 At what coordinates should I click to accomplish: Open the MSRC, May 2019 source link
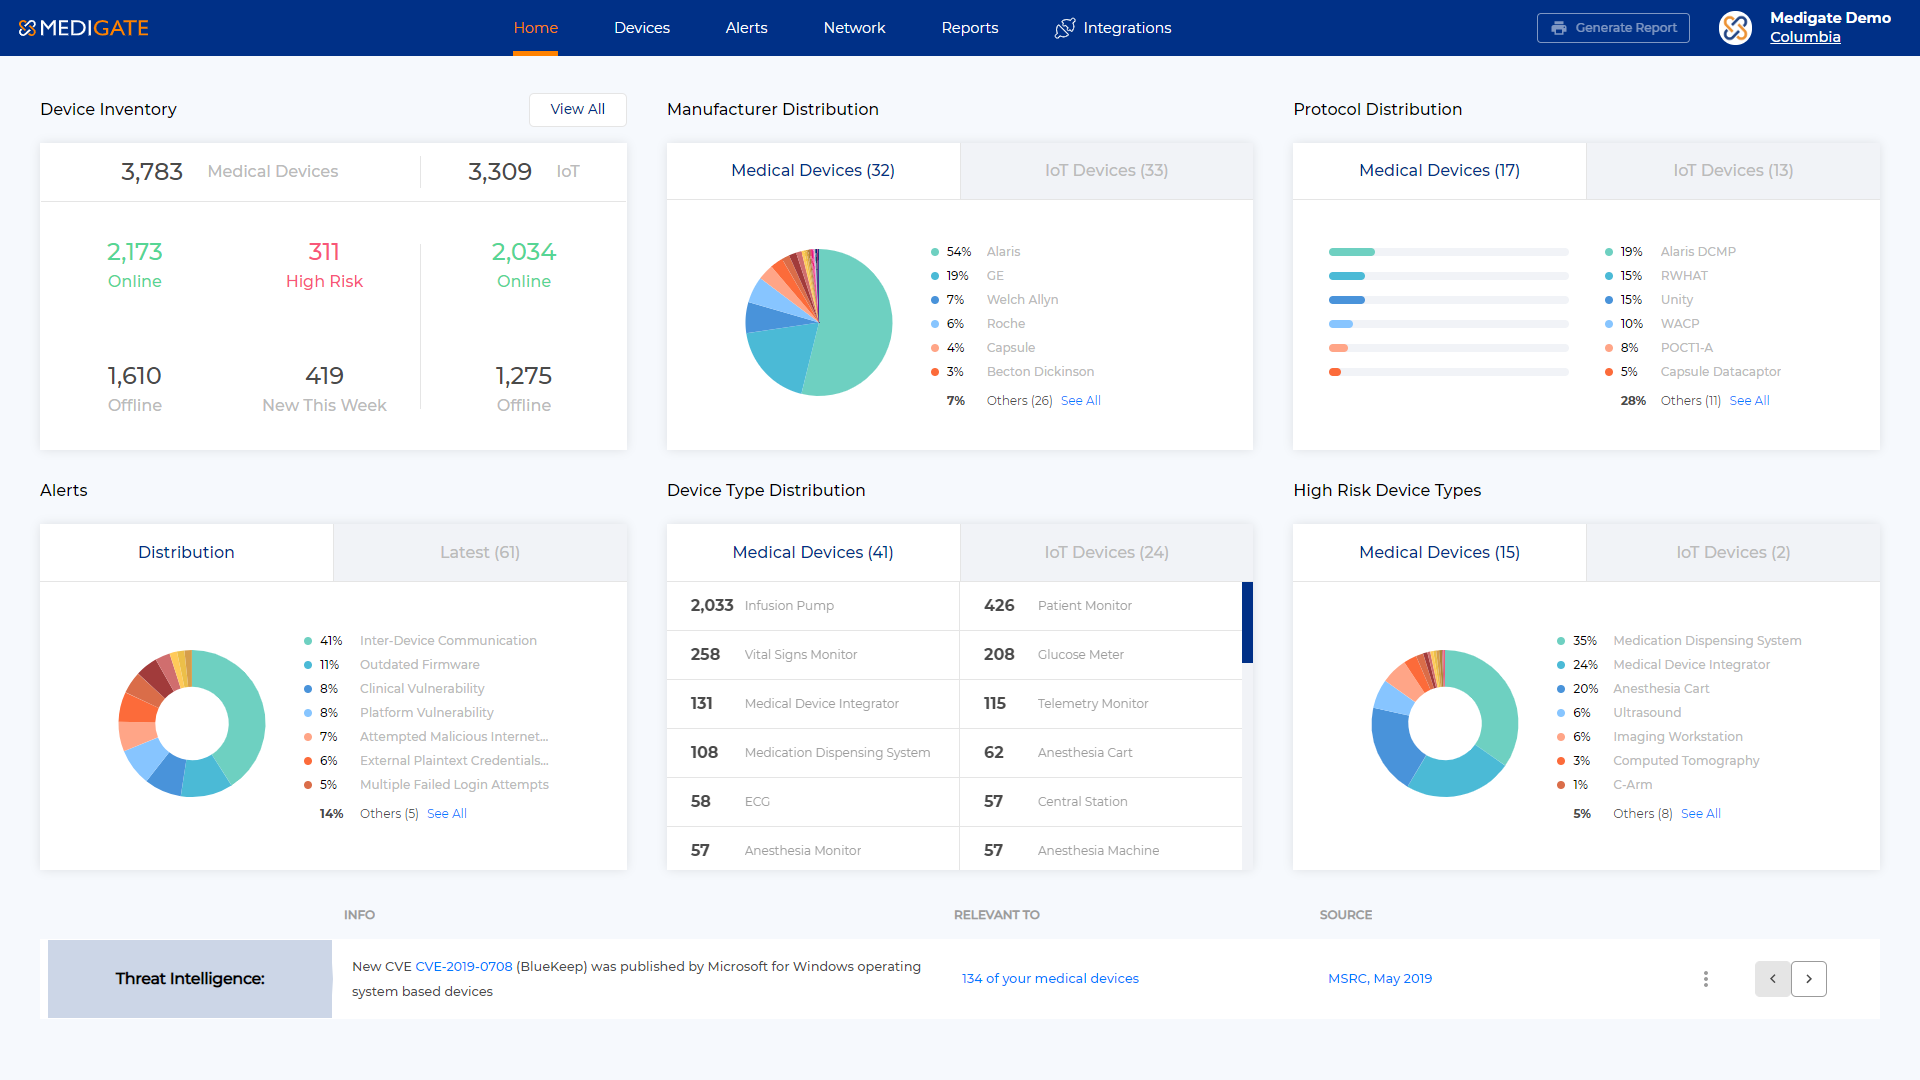(1380, 979)
